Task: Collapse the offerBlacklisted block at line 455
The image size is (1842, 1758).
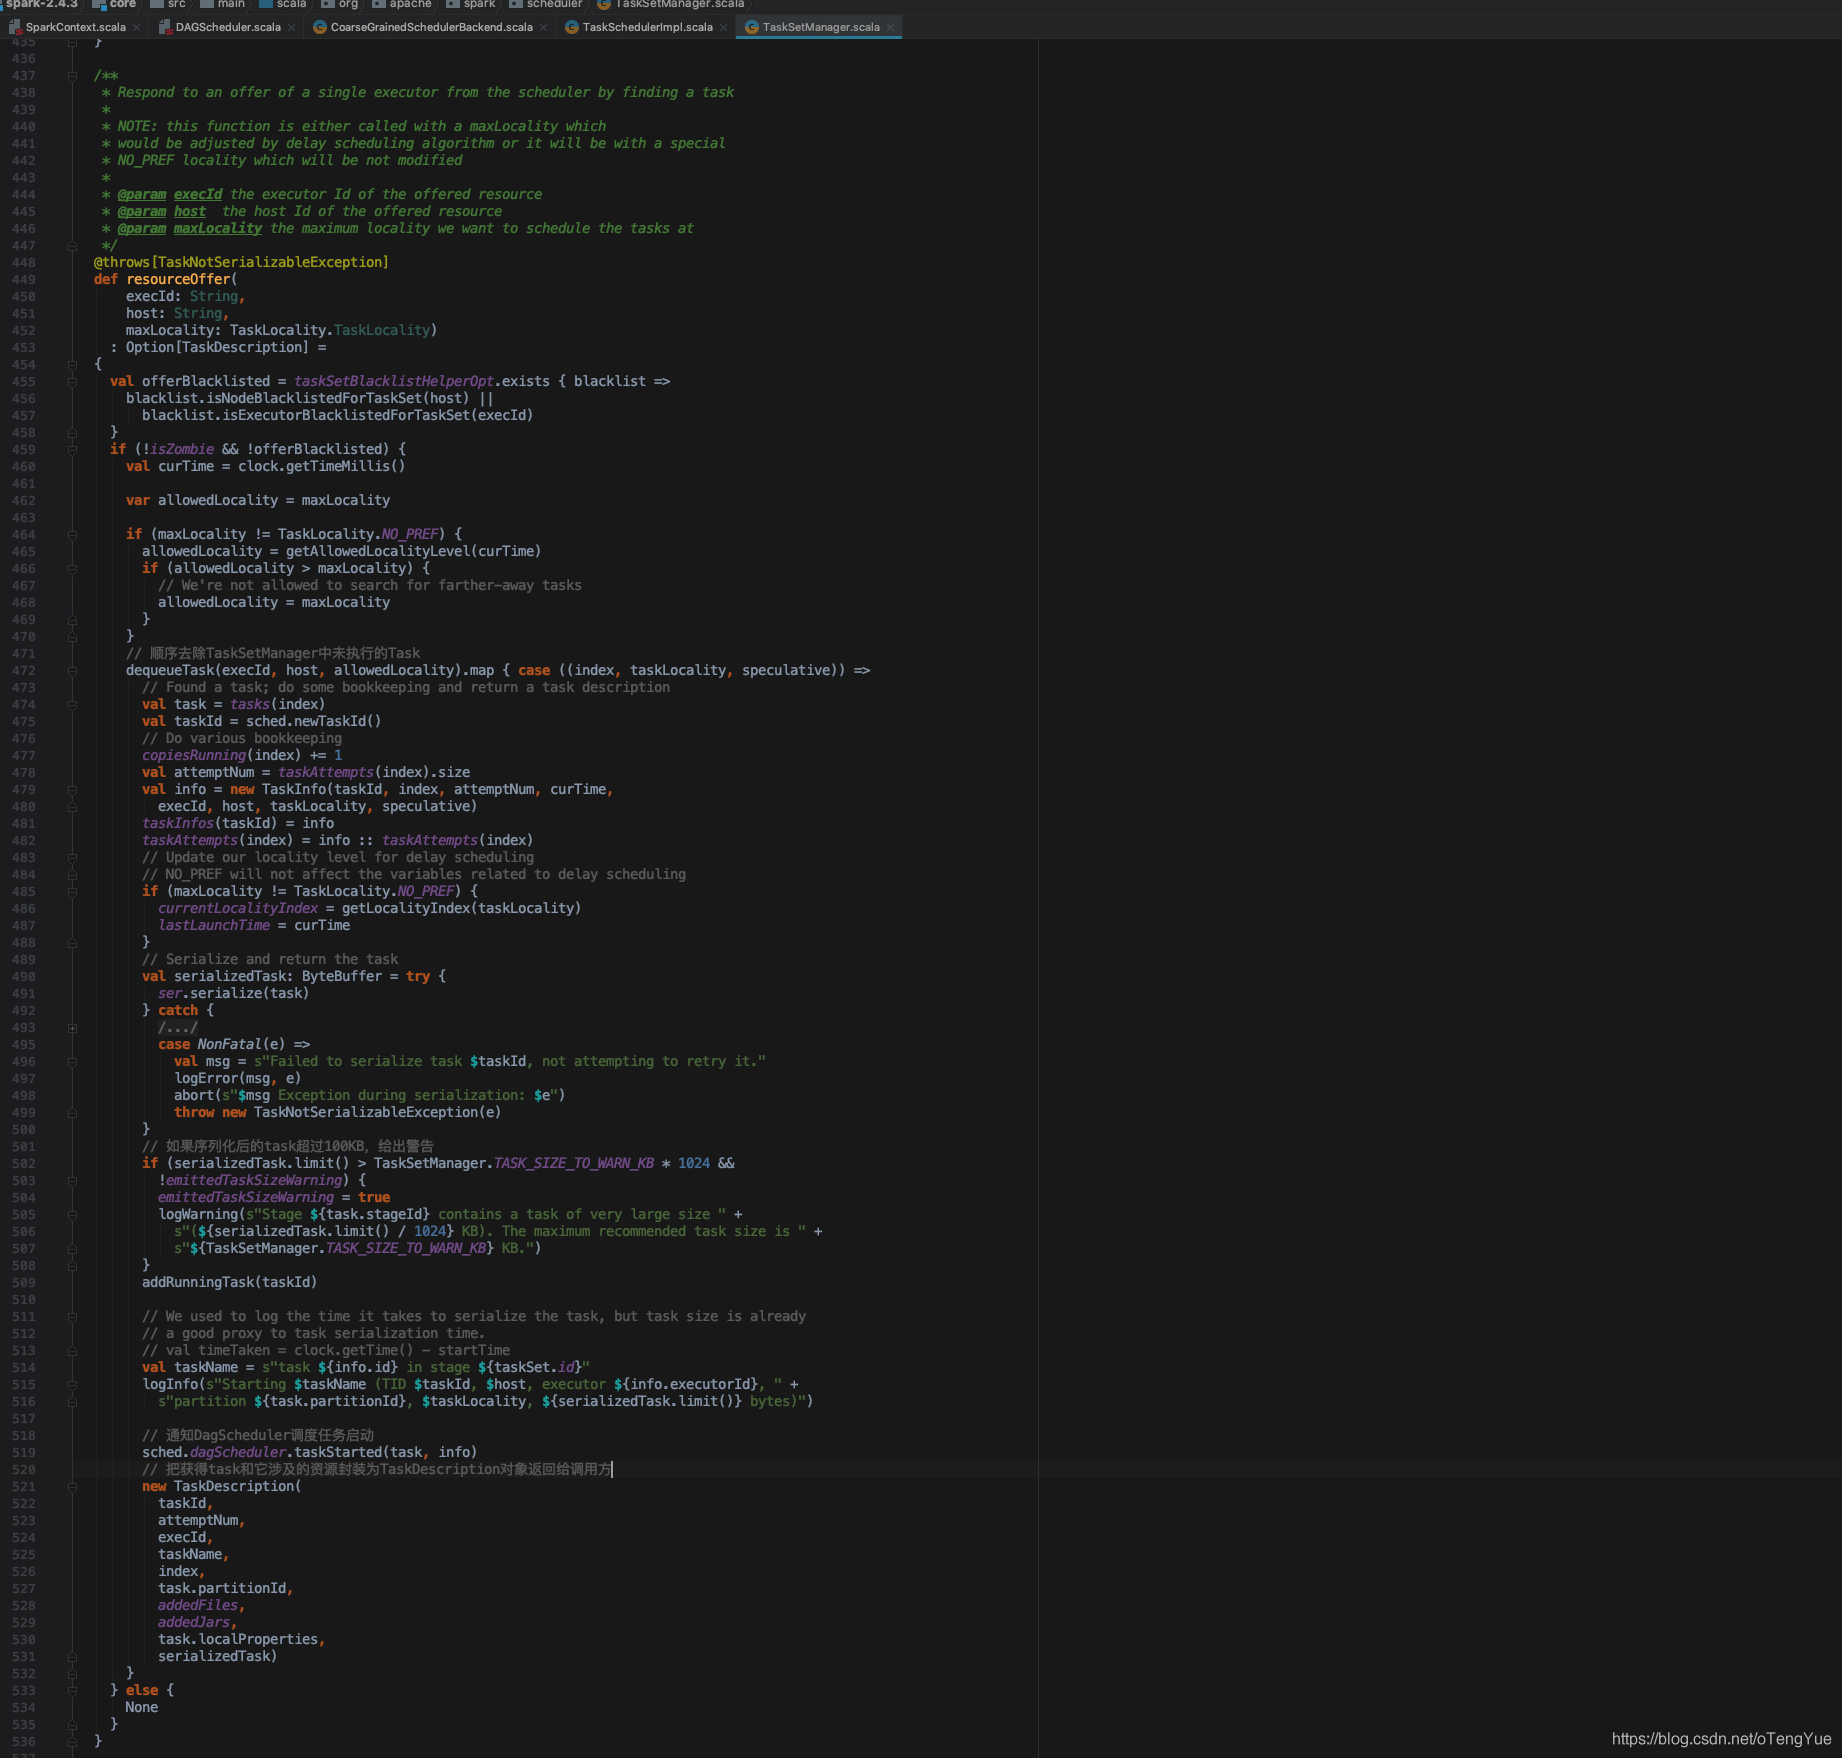Action: (x=72, y=382)
